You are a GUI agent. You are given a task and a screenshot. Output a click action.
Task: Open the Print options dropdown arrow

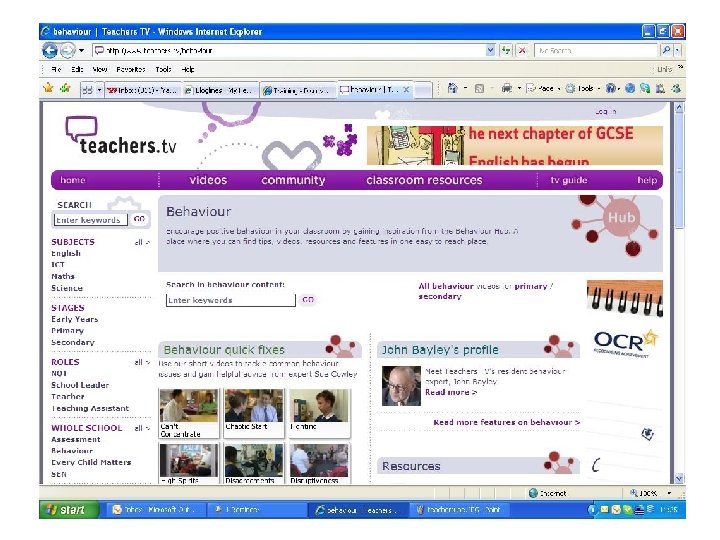[519, 88]
